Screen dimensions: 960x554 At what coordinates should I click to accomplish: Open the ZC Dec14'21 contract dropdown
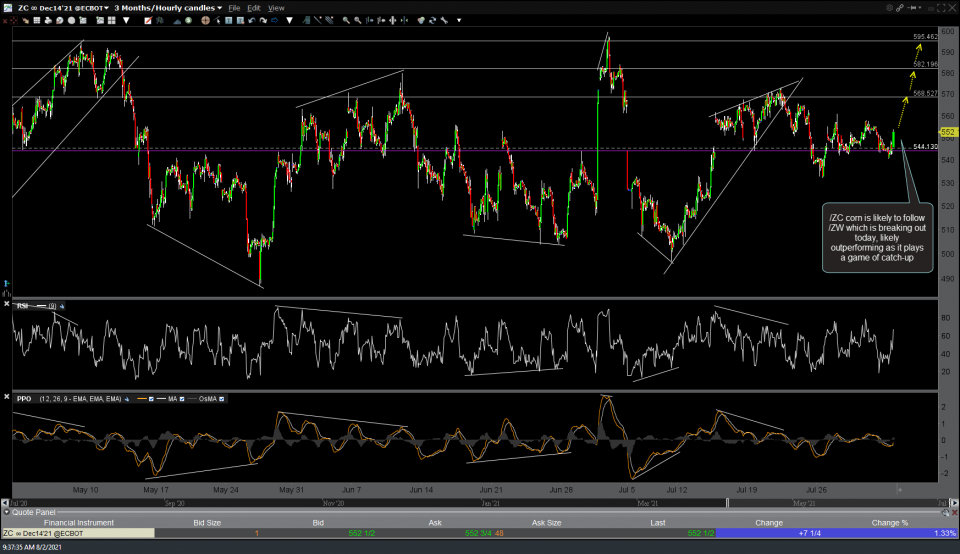(106, 8)
